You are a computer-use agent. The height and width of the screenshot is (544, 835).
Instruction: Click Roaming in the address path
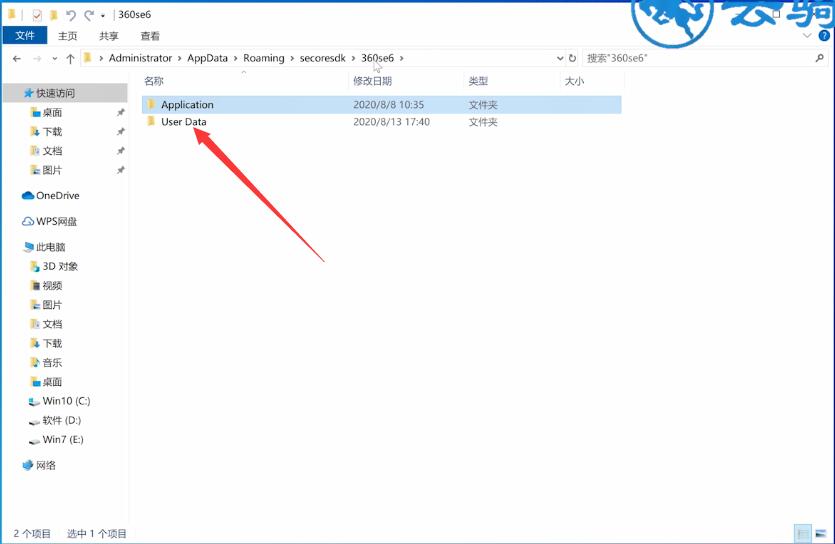(264, 58)
